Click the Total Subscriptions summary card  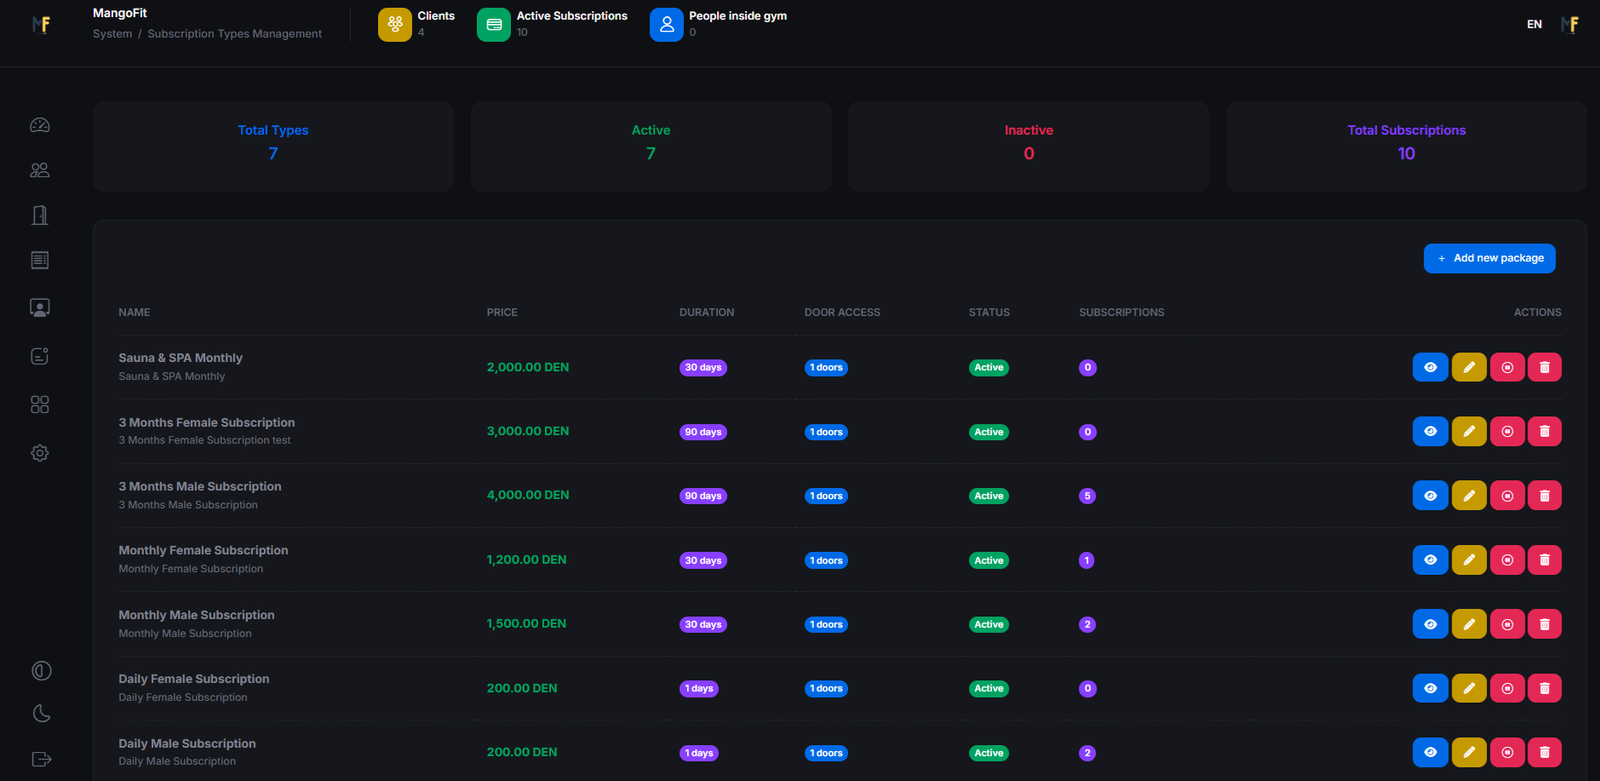pyautogui.click(x=1406, y=146)
